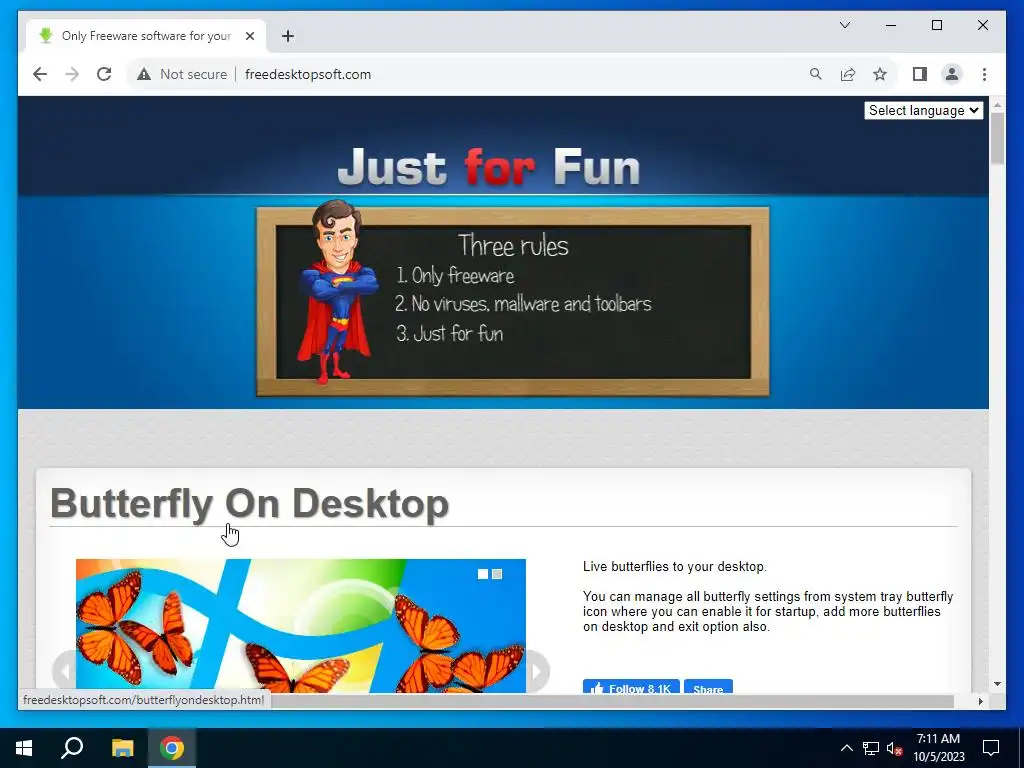Select the second slideshow indicator dot
Viewport: 1024px width, 768px height.
click(x=497, y=574)
